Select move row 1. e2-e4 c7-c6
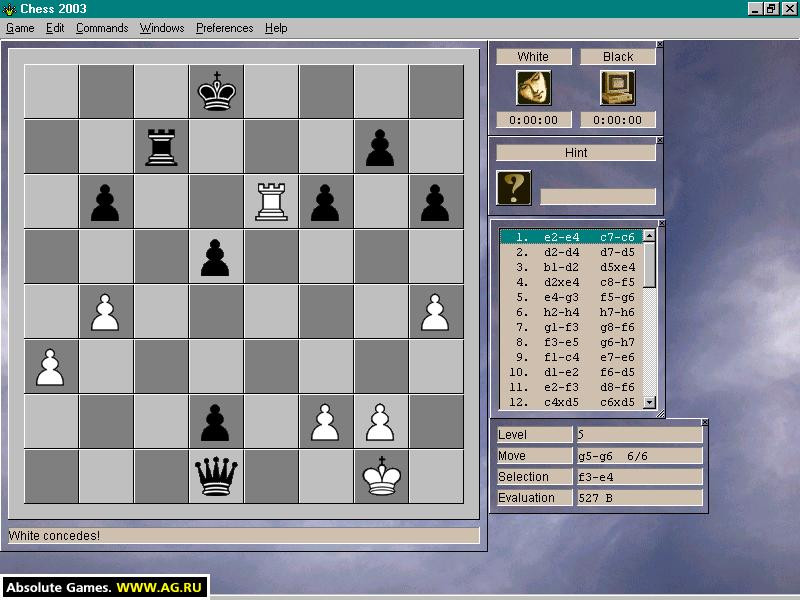The height and width of the screenshot is (600, 800). [571, 237]
